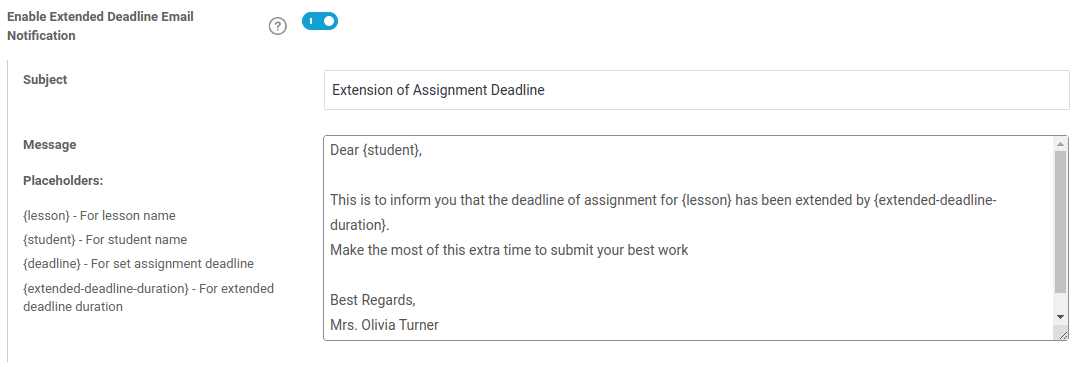Click the {extended-deadline-duration} placeholder description
Viewport: 1092px width, 367px height.
click(x=148, y=297)
